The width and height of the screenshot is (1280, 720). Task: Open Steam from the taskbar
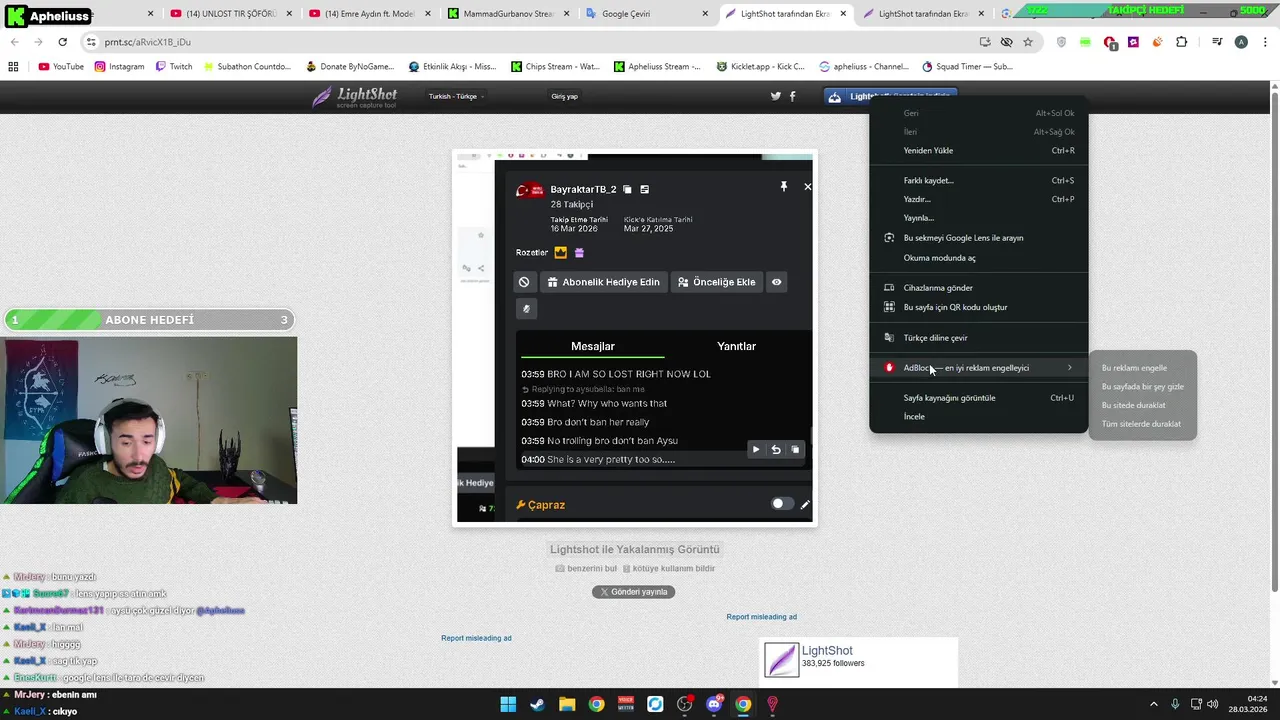click(x=537, y=704)
